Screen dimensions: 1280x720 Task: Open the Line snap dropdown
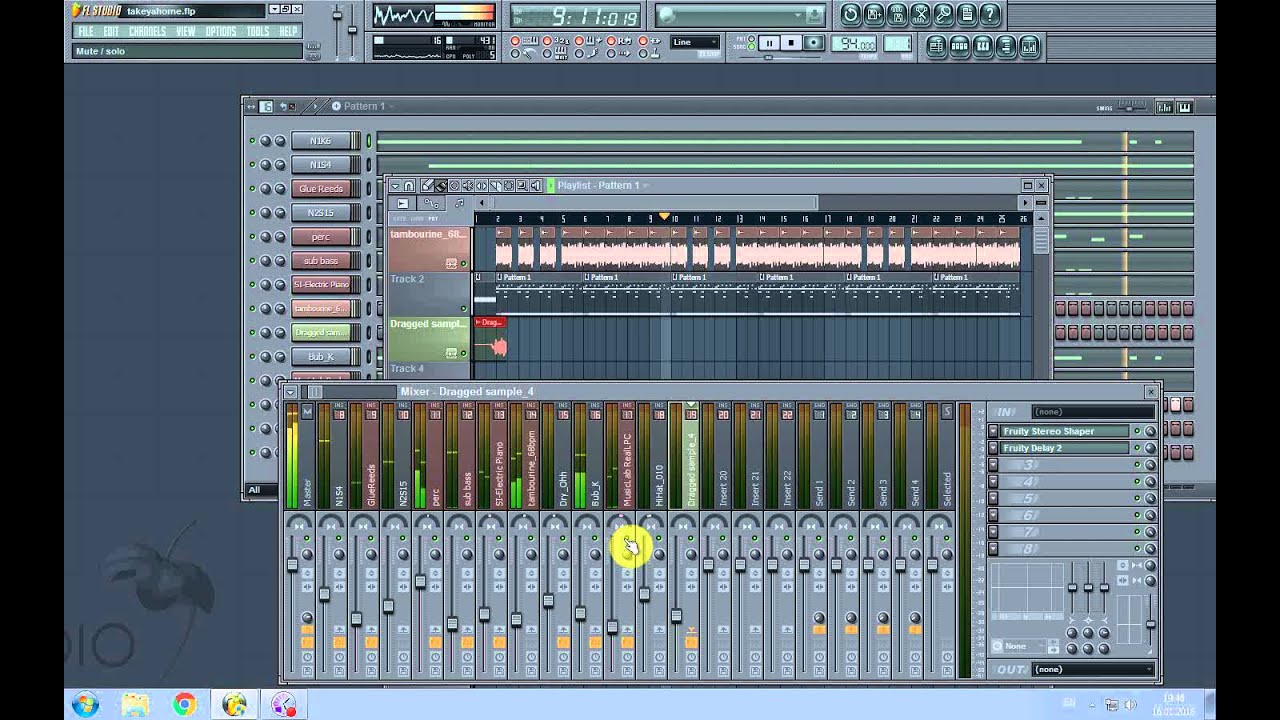tap(695, 42)
